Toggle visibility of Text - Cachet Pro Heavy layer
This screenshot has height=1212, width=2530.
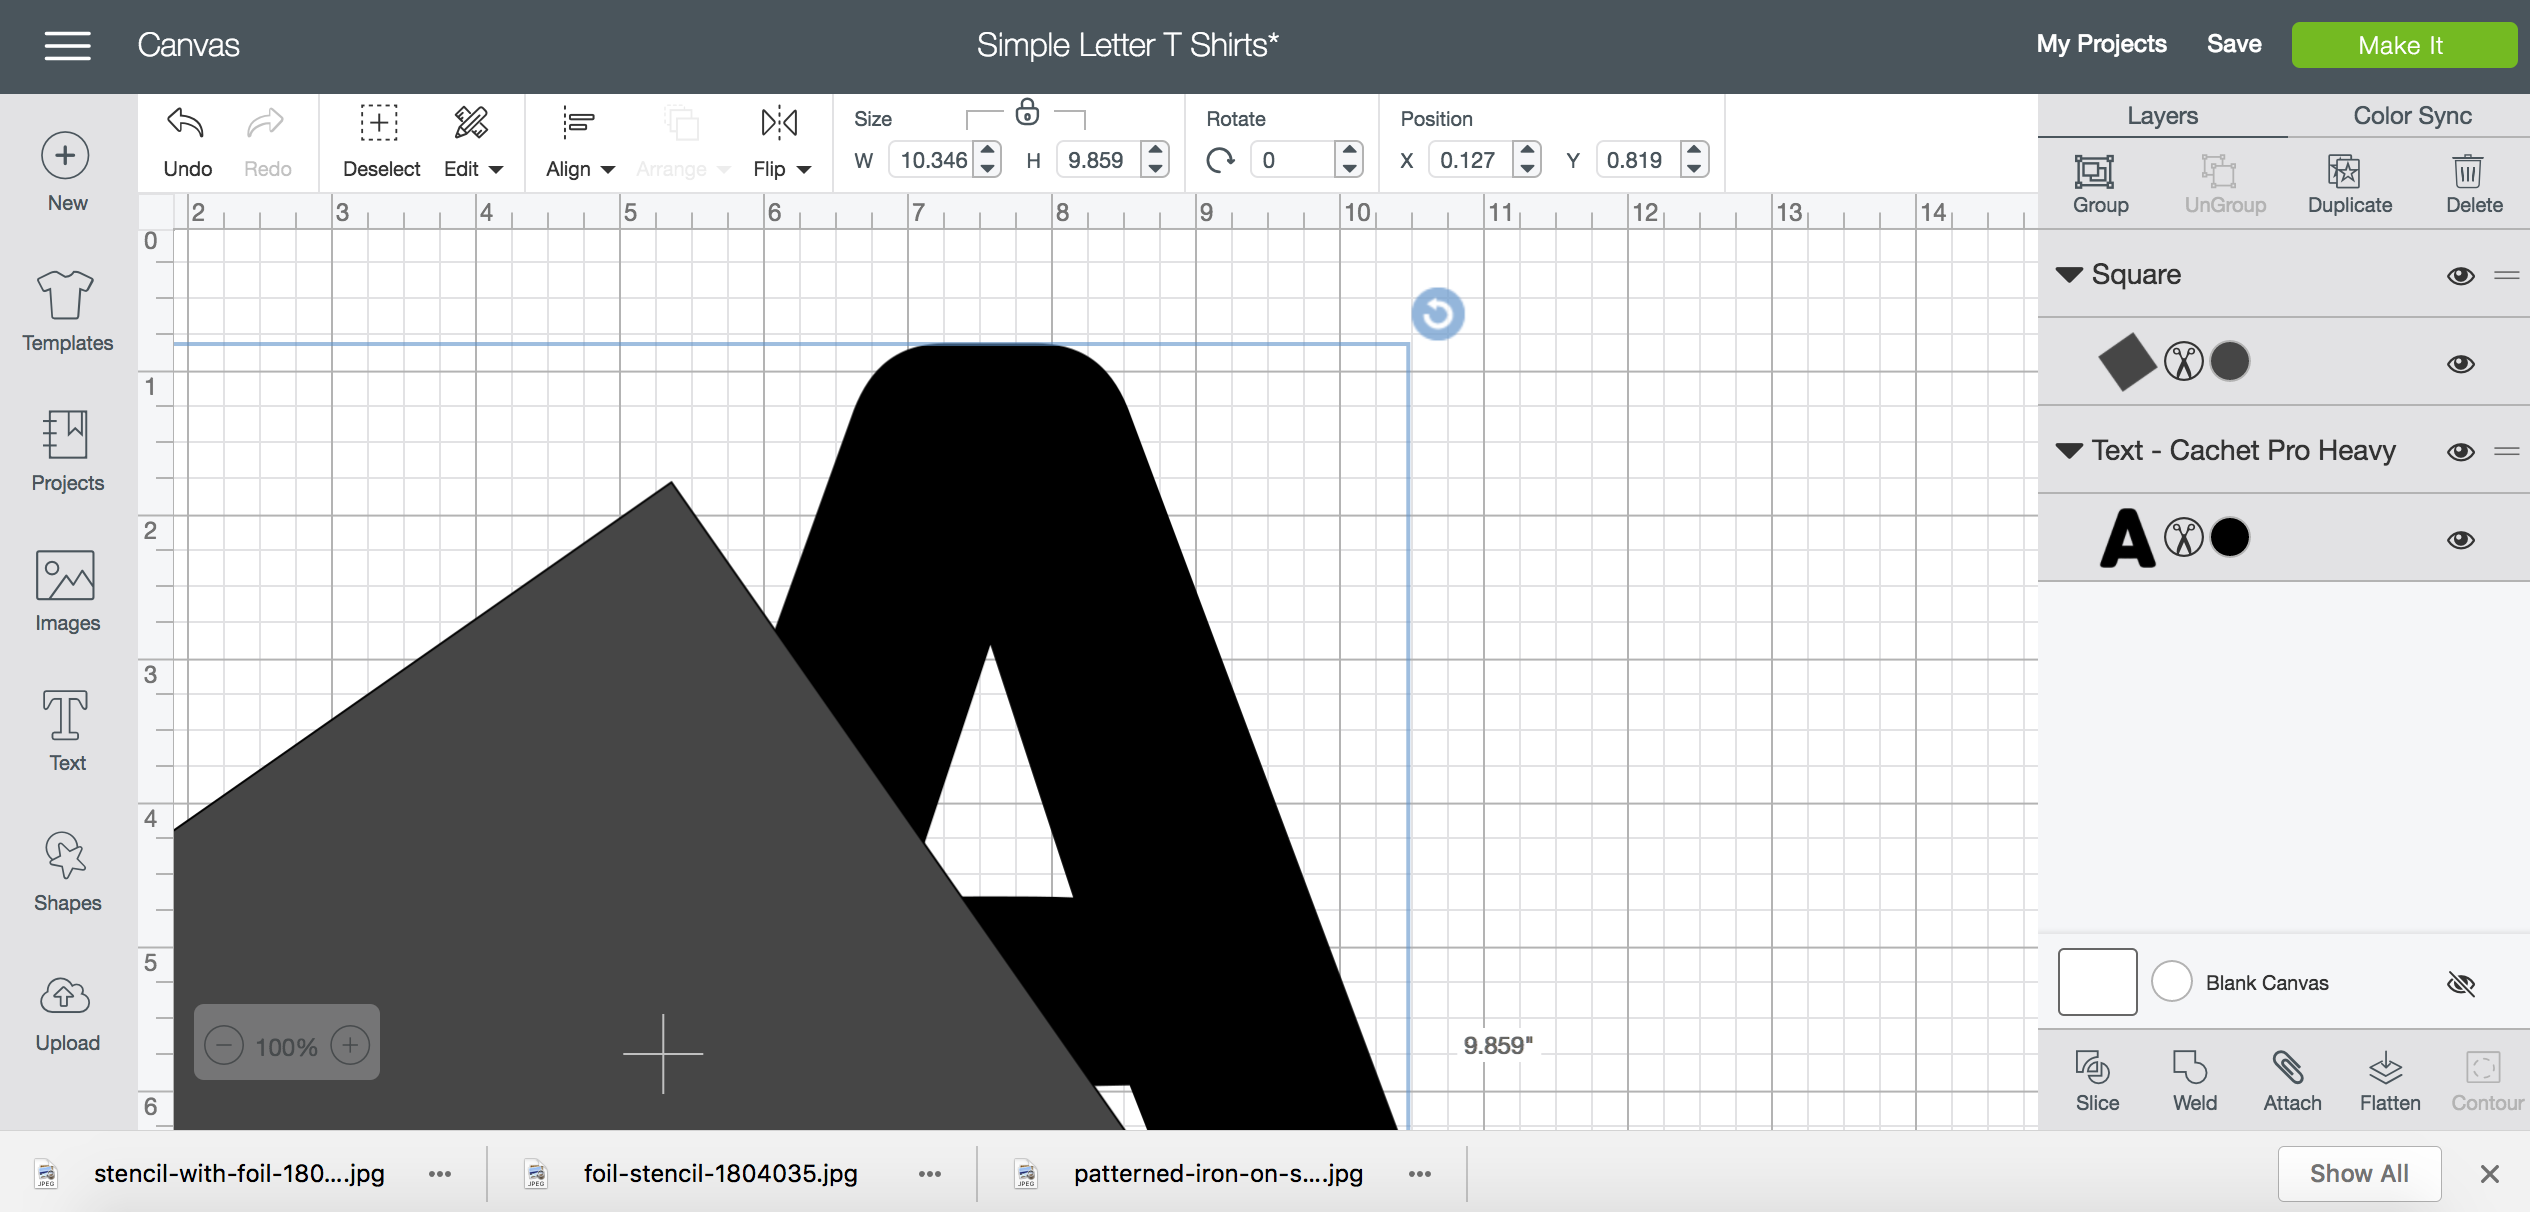pos(2460,451)
